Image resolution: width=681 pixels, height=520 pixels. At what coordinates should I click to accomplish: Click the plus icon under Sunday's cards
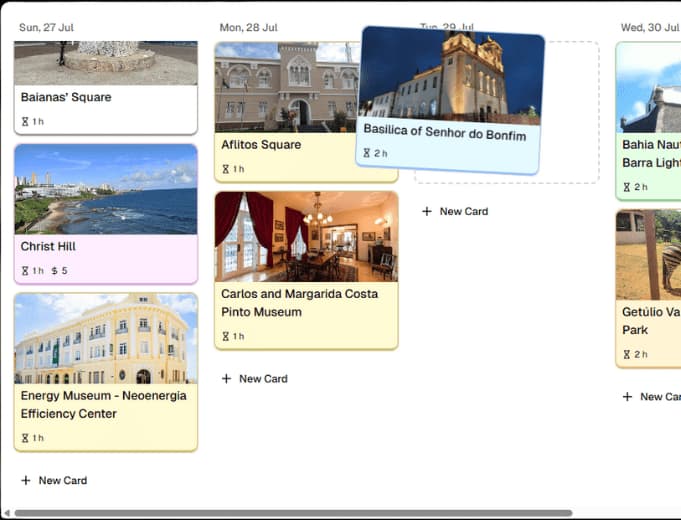pyautogui.click(x=26, y=481)
